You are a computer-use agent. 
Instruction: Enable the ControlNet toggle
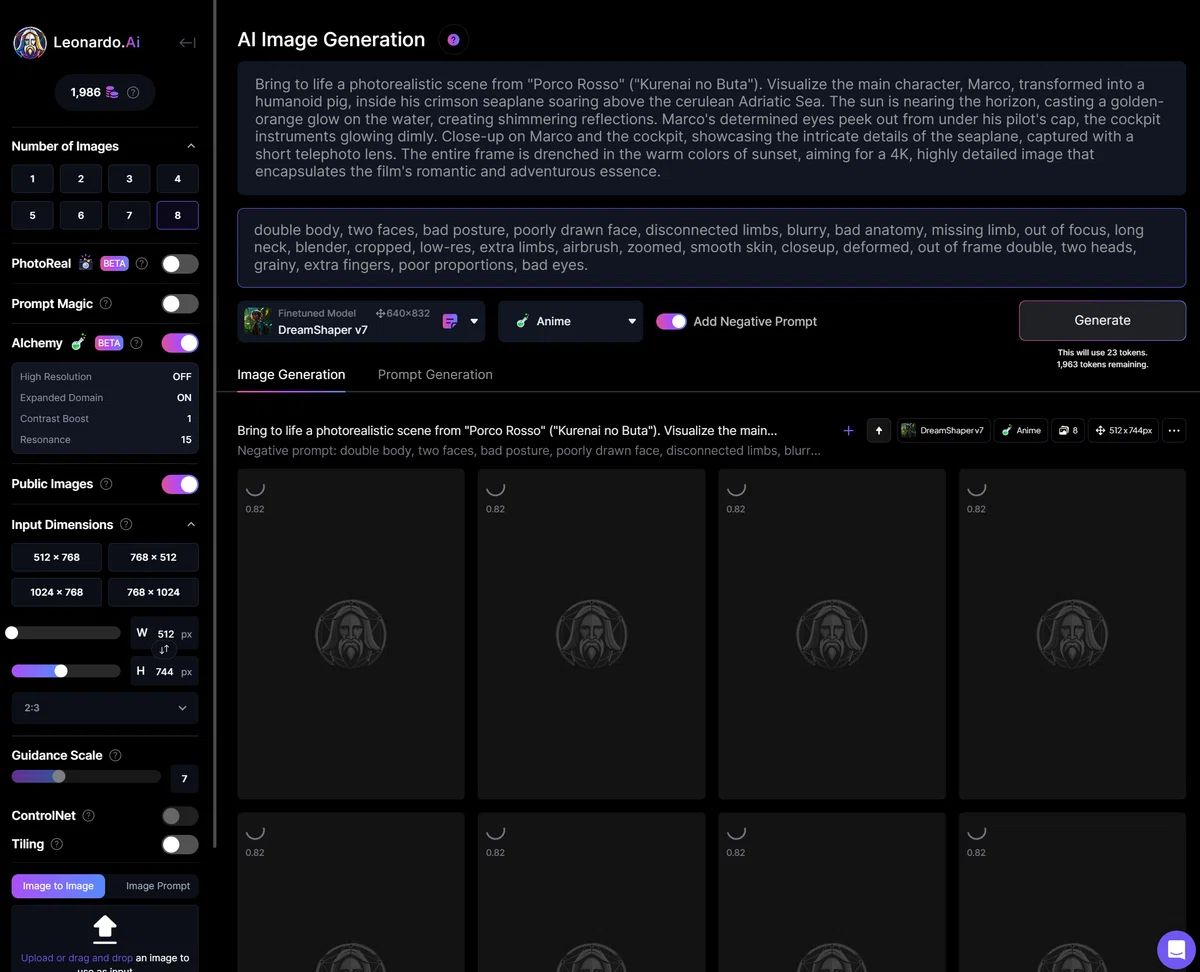click(180, 816)
